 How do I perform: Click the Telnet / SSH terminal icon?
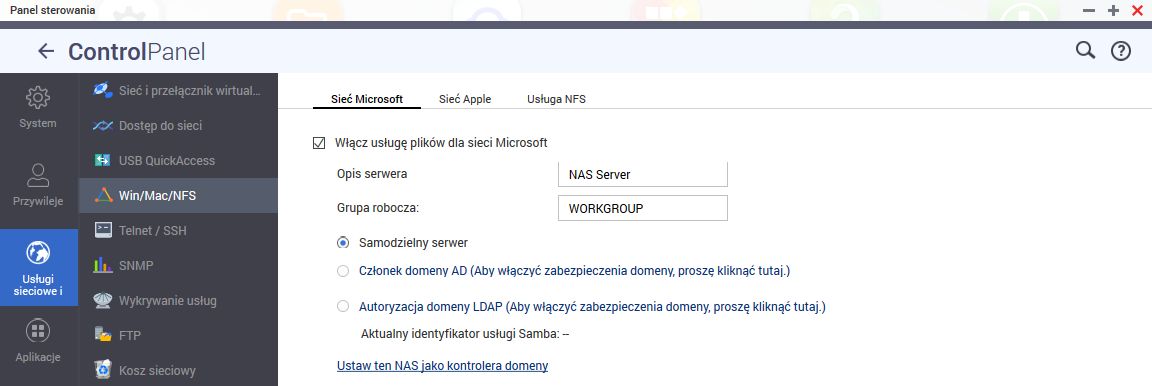tap(103, 230)
